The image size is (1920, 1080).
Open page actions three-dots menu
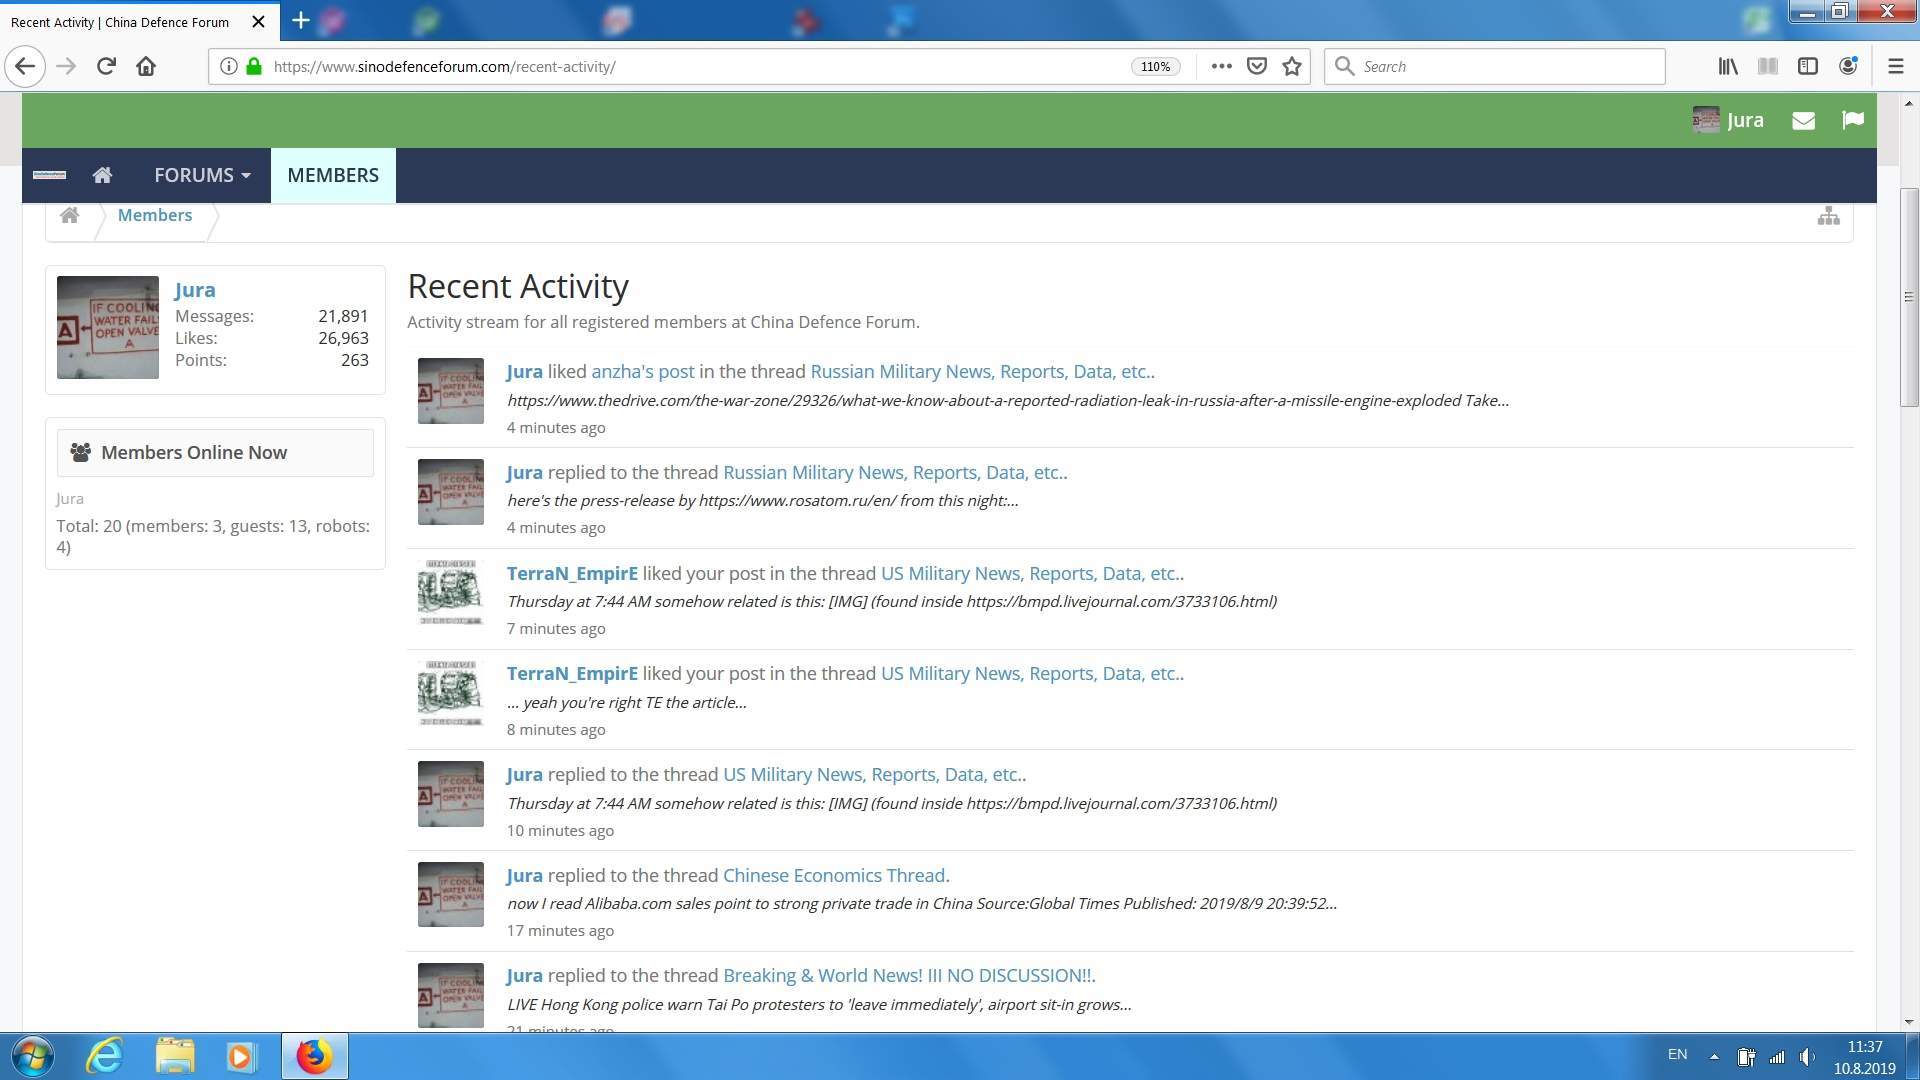point(1221,66)
